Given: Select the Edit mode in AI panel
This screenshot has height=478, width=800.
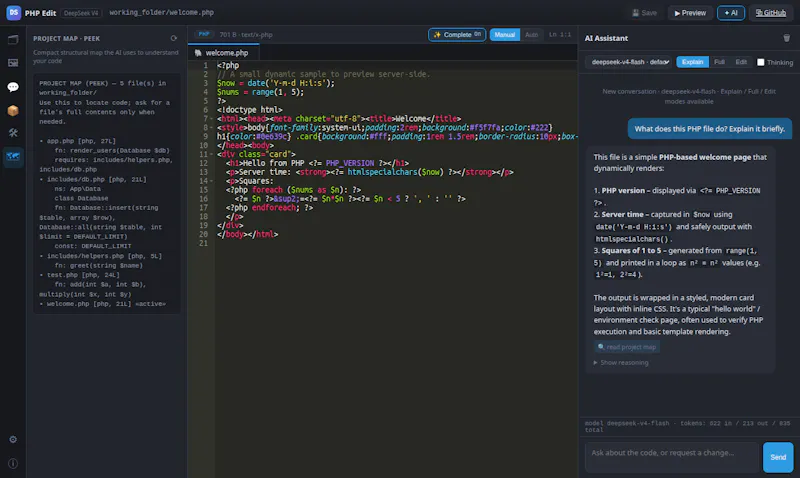Looking at the screenshot, I should [741, 62].
